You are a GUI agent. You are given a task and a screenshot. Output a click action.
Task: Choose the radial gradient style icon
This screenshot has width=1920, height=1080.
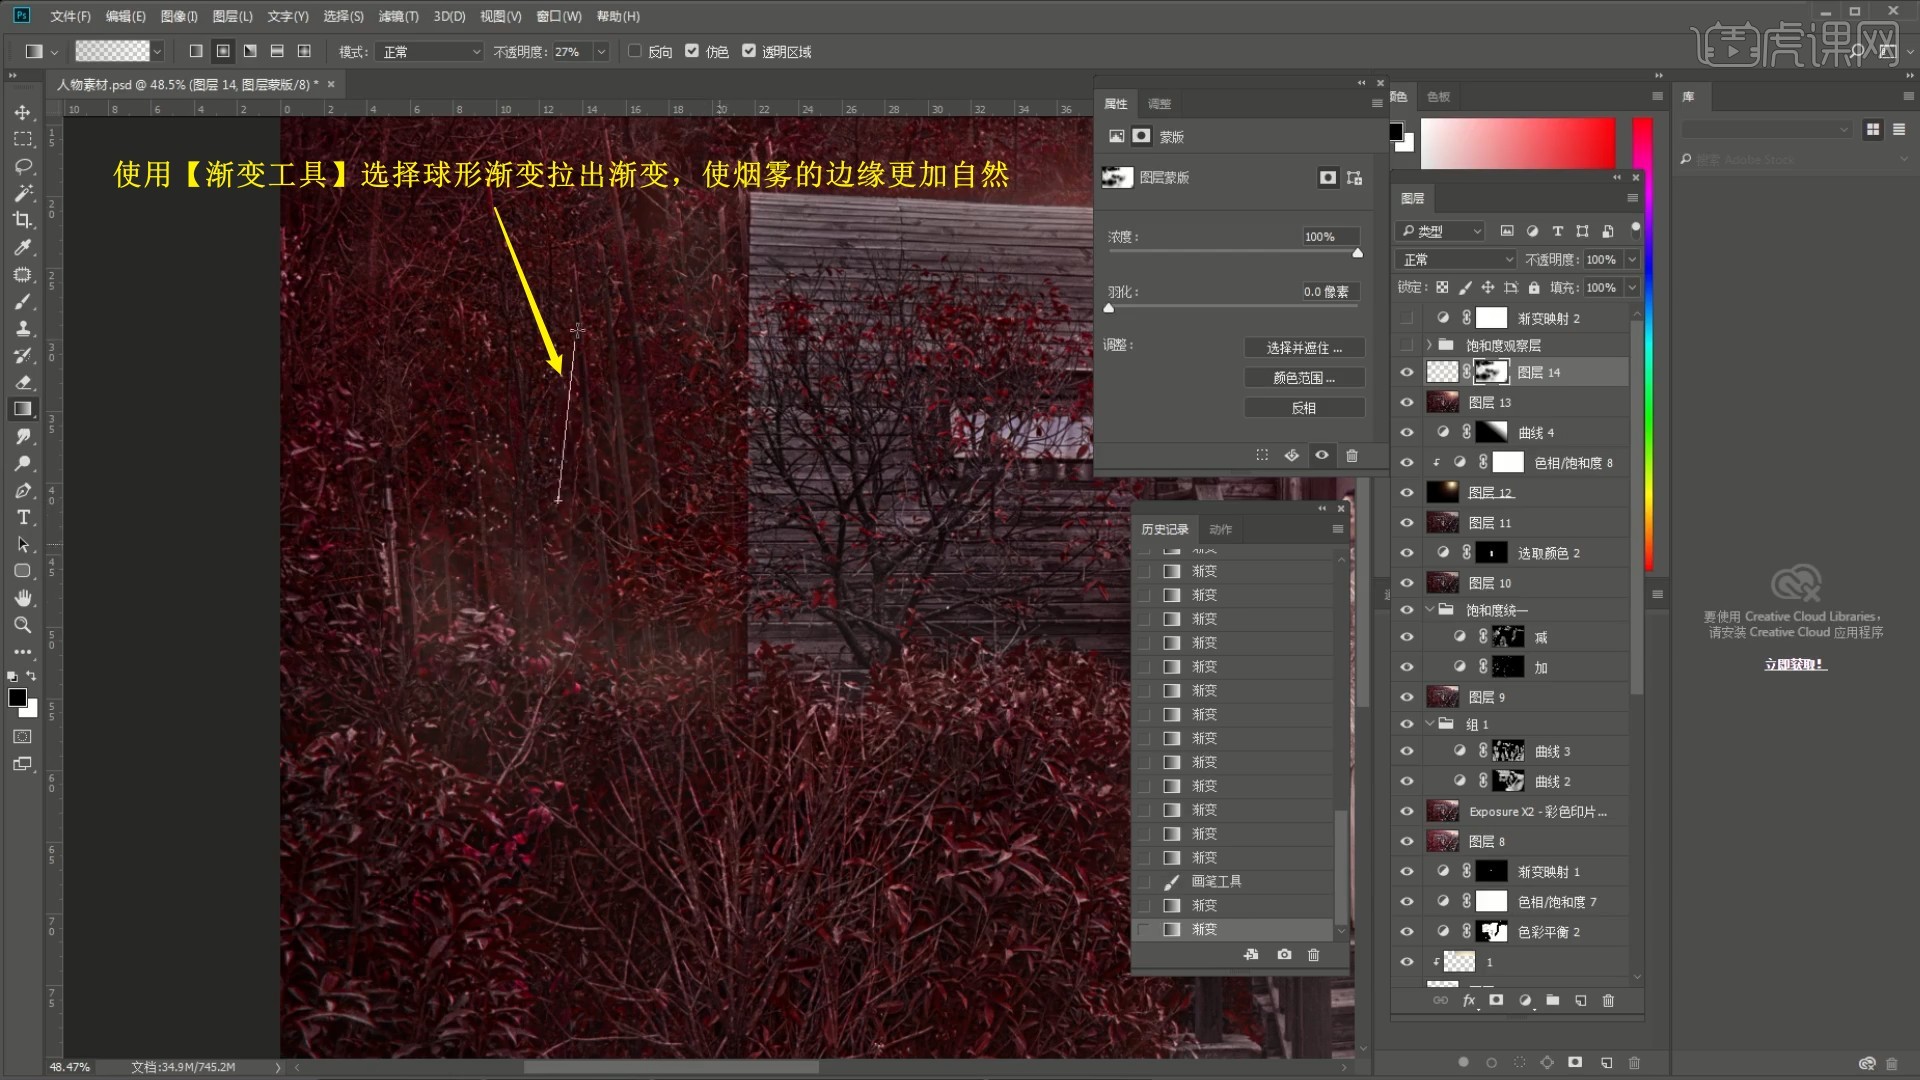[x=223, y=51]
